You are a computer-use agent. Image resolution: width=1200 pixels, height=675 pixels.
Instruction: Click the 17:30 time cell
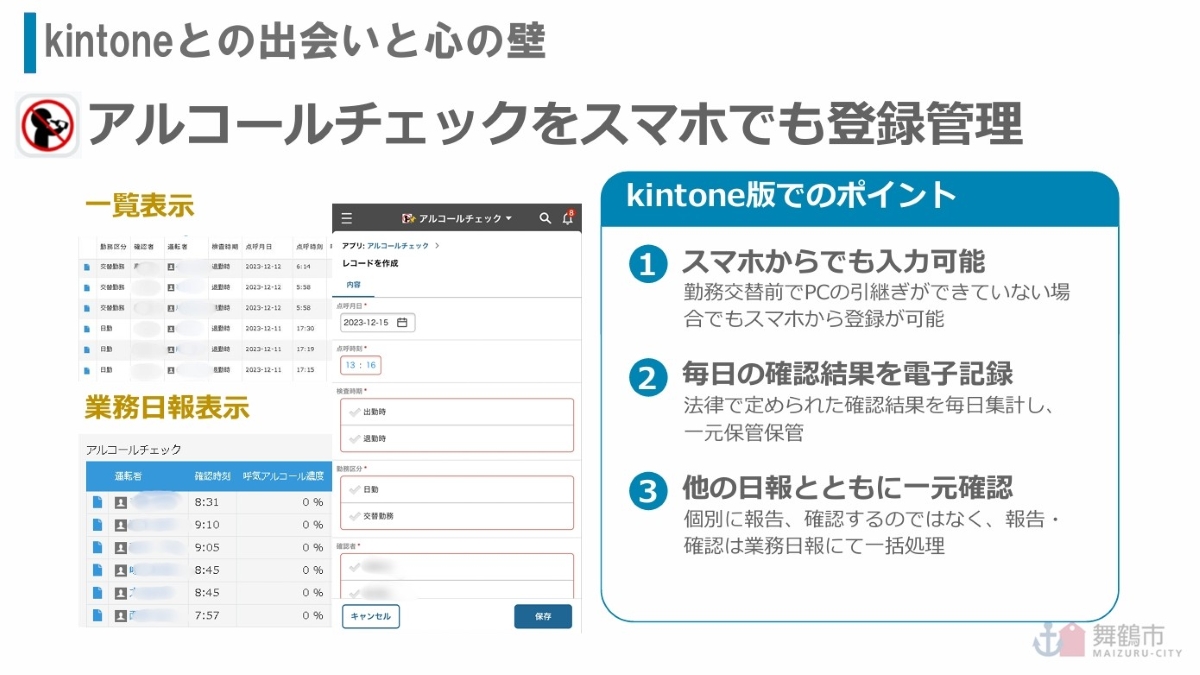pos(306,328)
